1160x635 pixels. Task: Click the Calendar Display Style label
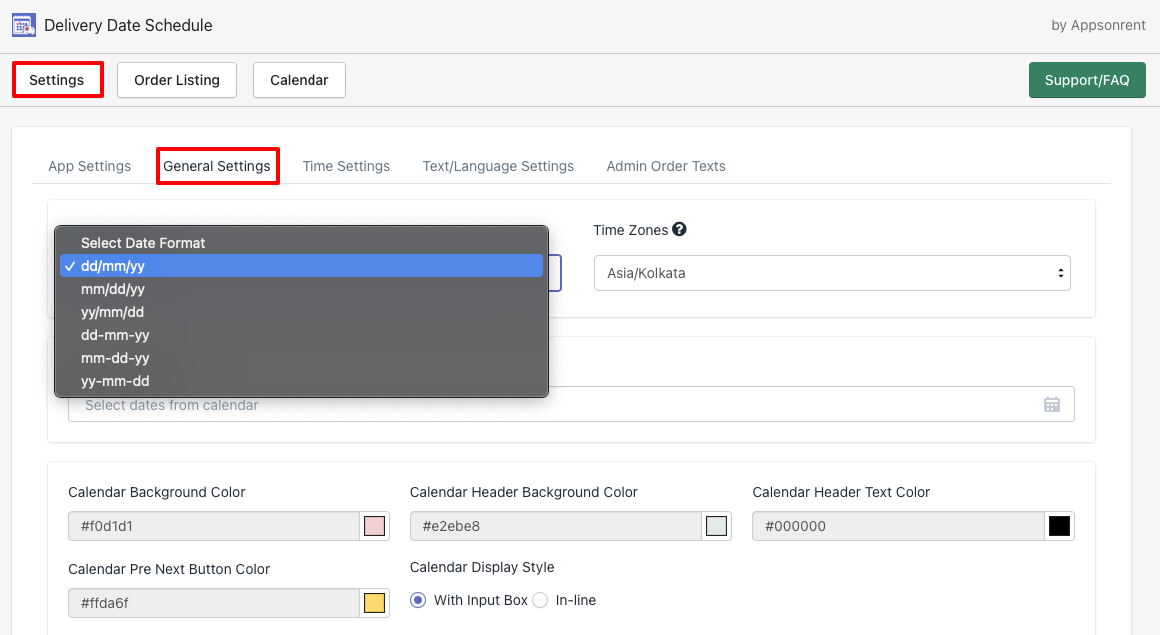click(x=482, y=567)
